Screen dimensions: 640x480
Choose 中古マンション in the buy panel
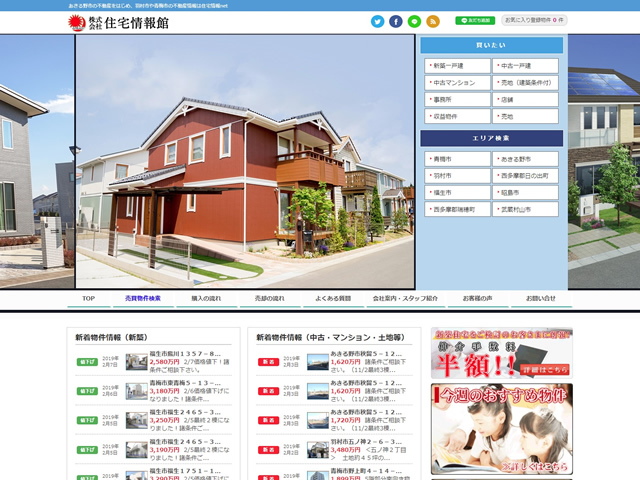[x=456, y=83]
